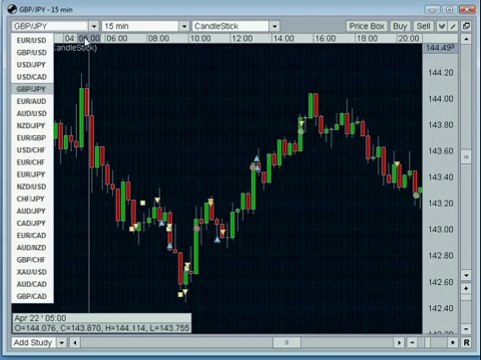481x360 pixels.
Task: Choose AUD/CAD in the pair list
Action: coord(32,284)
